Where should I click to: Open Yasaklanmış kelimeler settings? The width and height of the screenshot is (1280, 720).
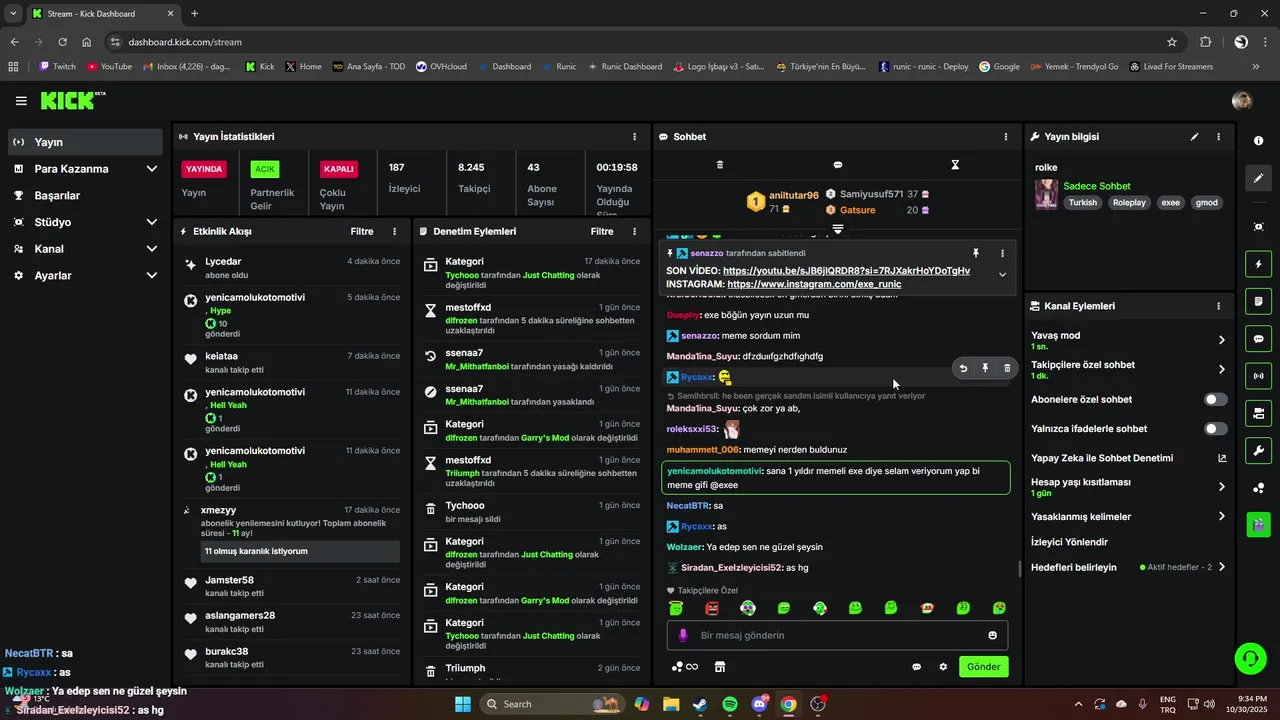pos(1128,516)
